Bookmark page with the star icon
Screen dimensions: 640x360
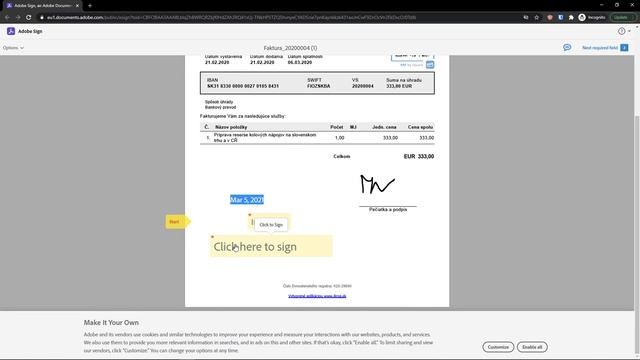[x=537, y=17]
